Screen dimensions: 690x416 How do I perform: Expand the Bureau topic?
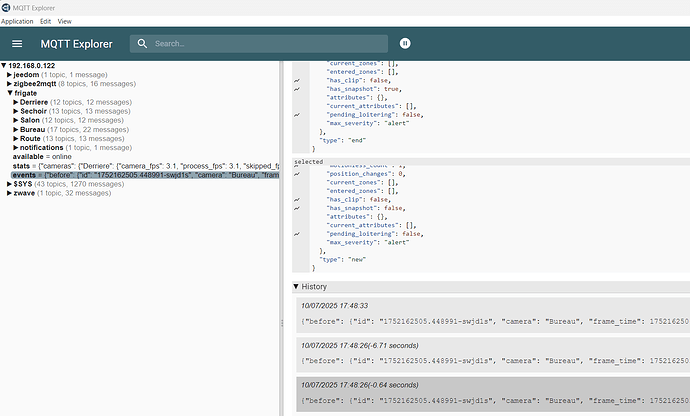click(16, 129)
